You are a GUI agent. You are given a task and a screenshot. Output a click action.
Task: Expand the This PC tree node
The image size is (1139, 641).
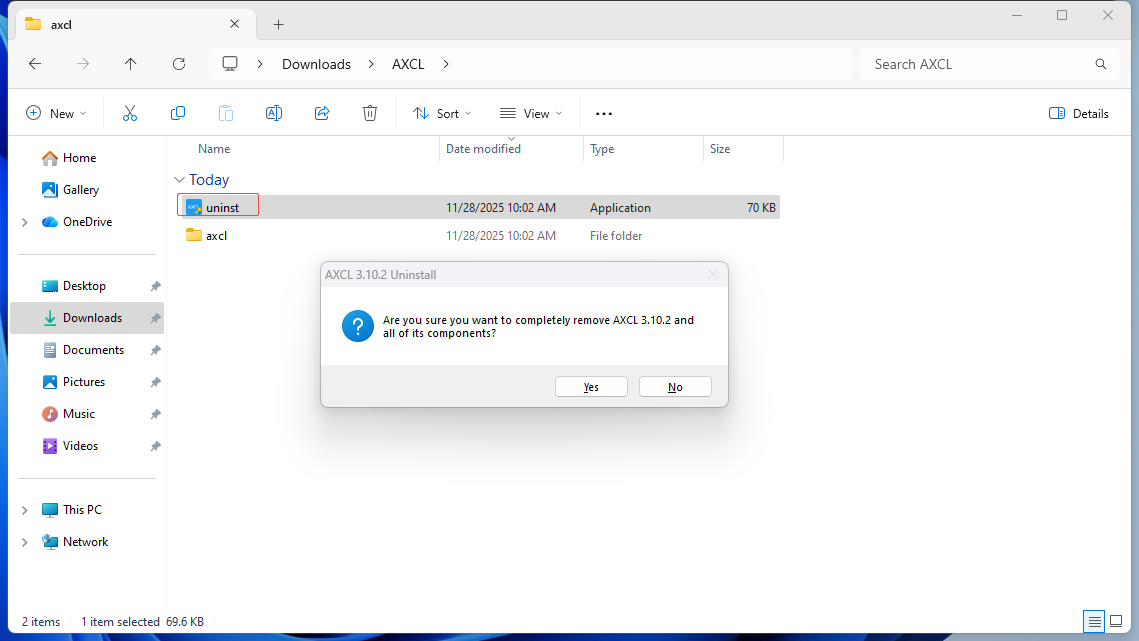tap(24, 510)
